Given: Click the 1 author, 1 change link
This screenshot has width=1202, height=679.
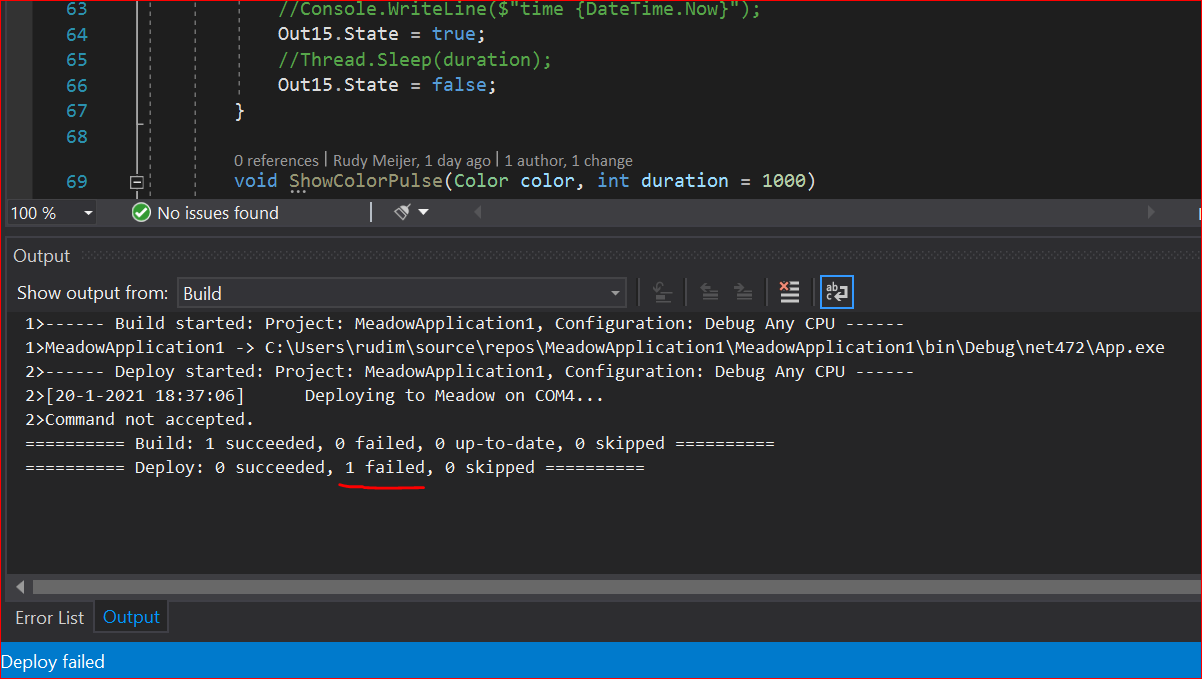Looking at the screenshot, I should point(568,160).
